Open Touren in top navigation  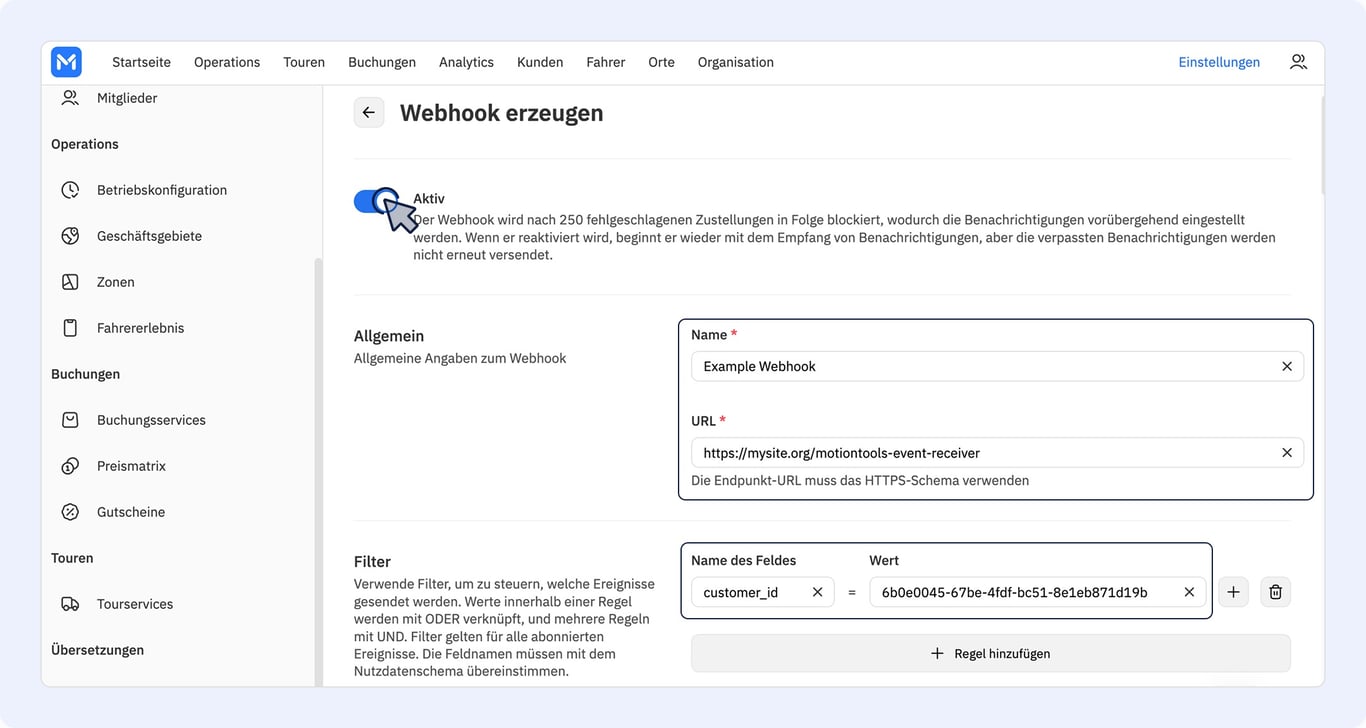(x=304, y=62)
